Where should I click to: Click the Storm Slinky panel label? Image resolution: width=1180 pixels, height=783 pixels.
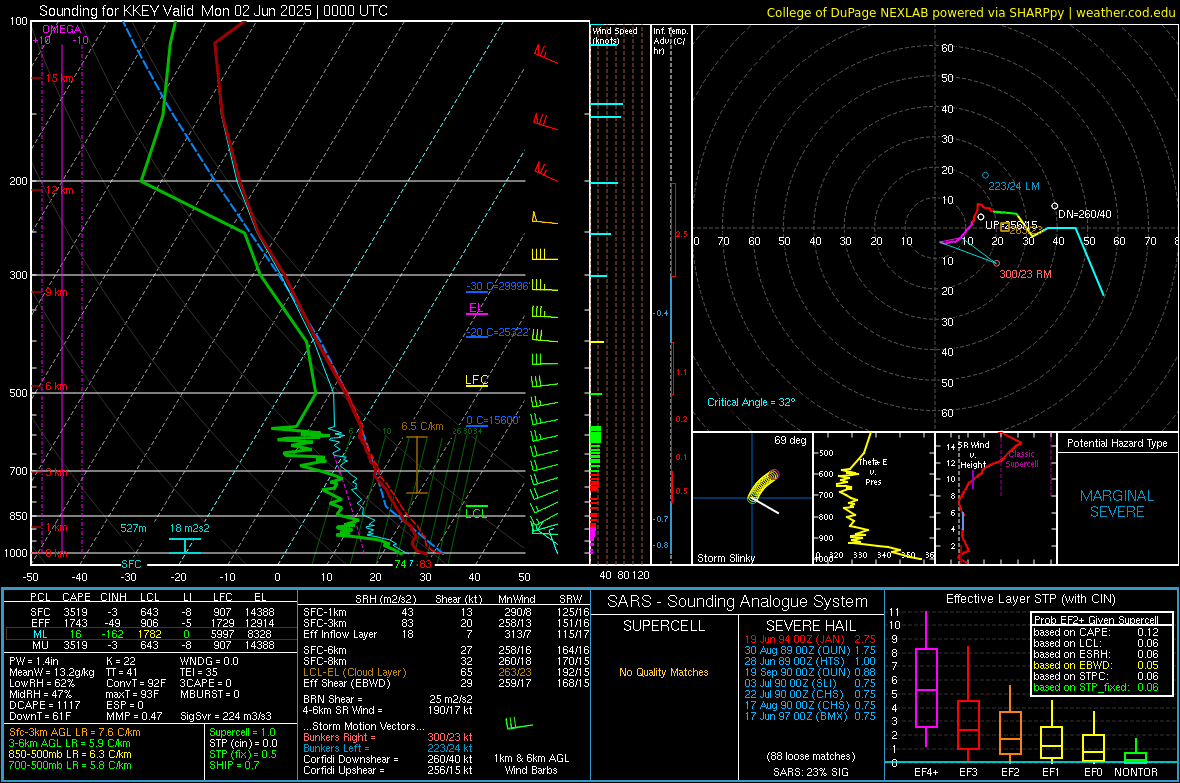click(725, 558)
